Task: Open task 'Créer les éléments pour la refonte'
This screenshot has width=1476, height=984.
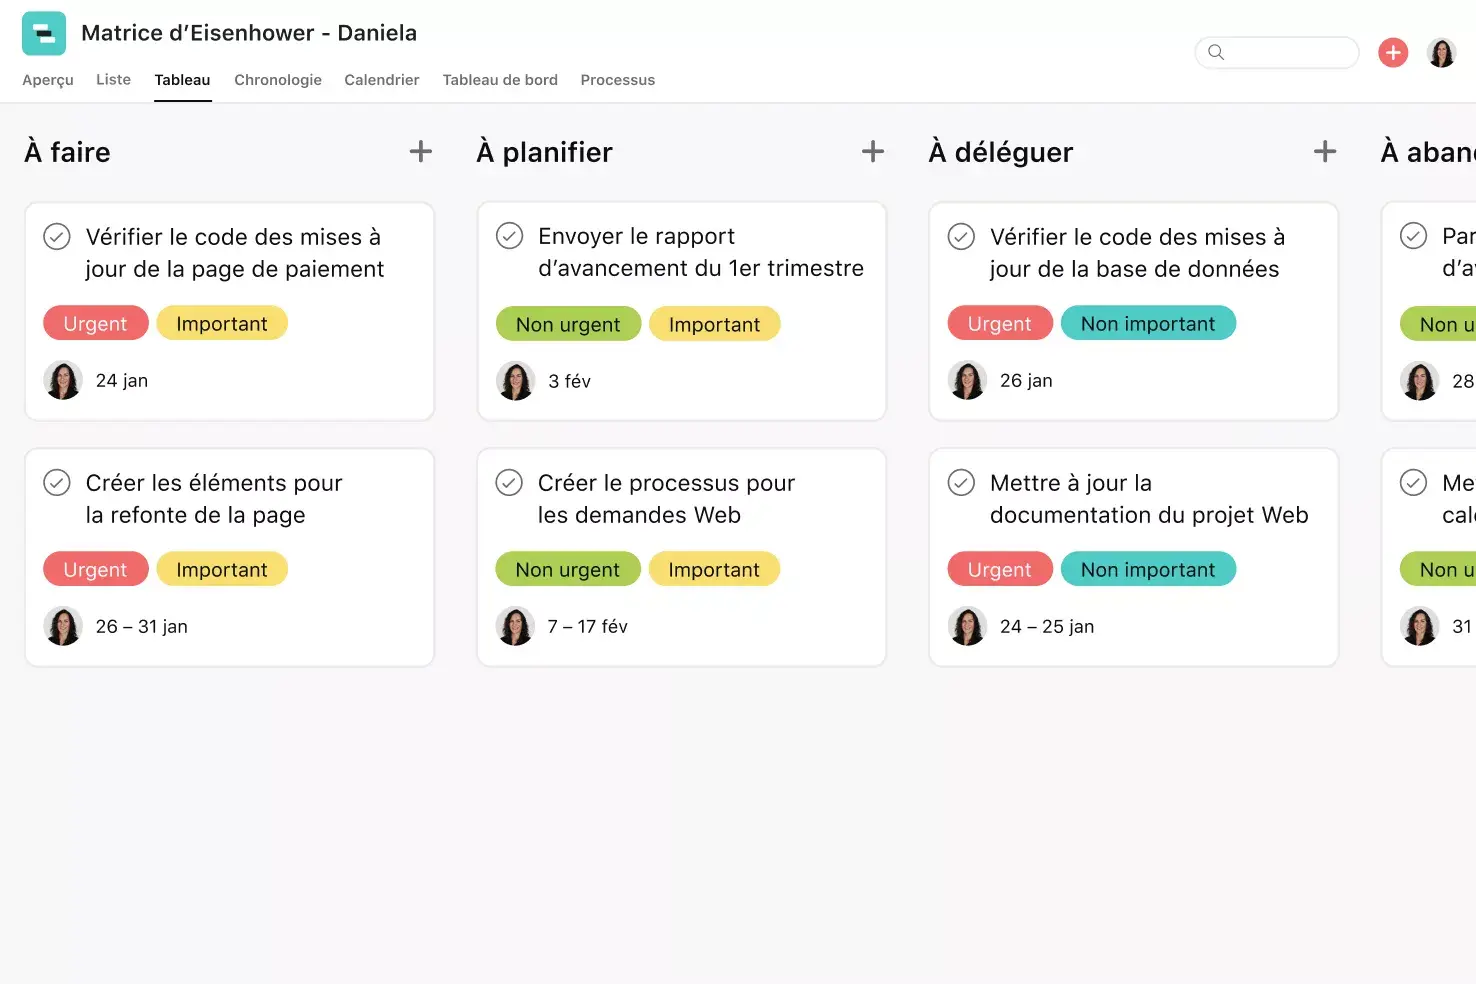Action: coord(214,499)
